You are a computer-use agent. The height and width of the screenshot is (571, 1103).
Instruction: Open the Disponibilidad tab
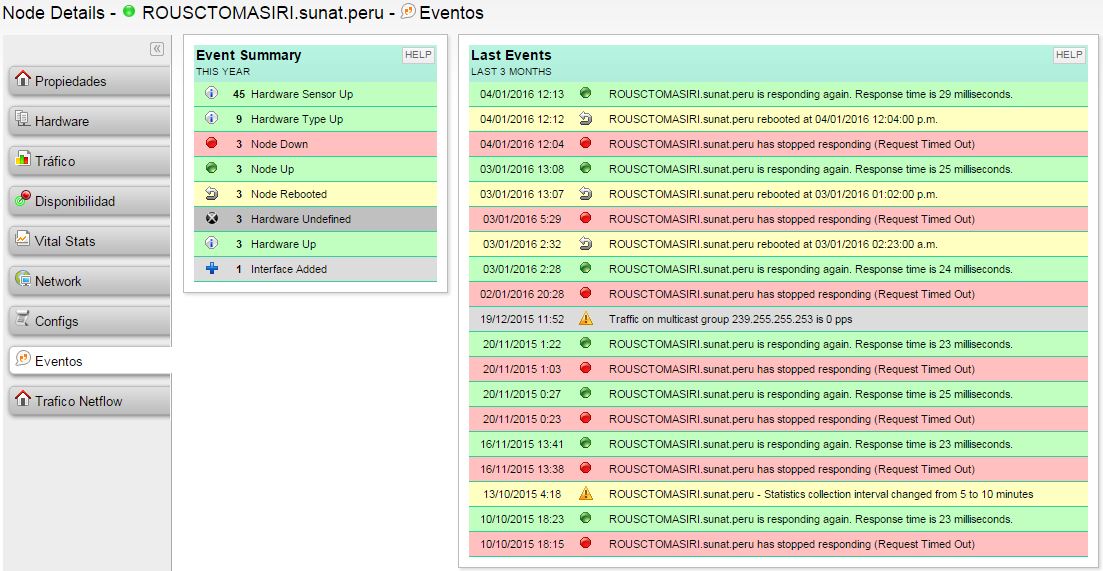coord(89,201)
